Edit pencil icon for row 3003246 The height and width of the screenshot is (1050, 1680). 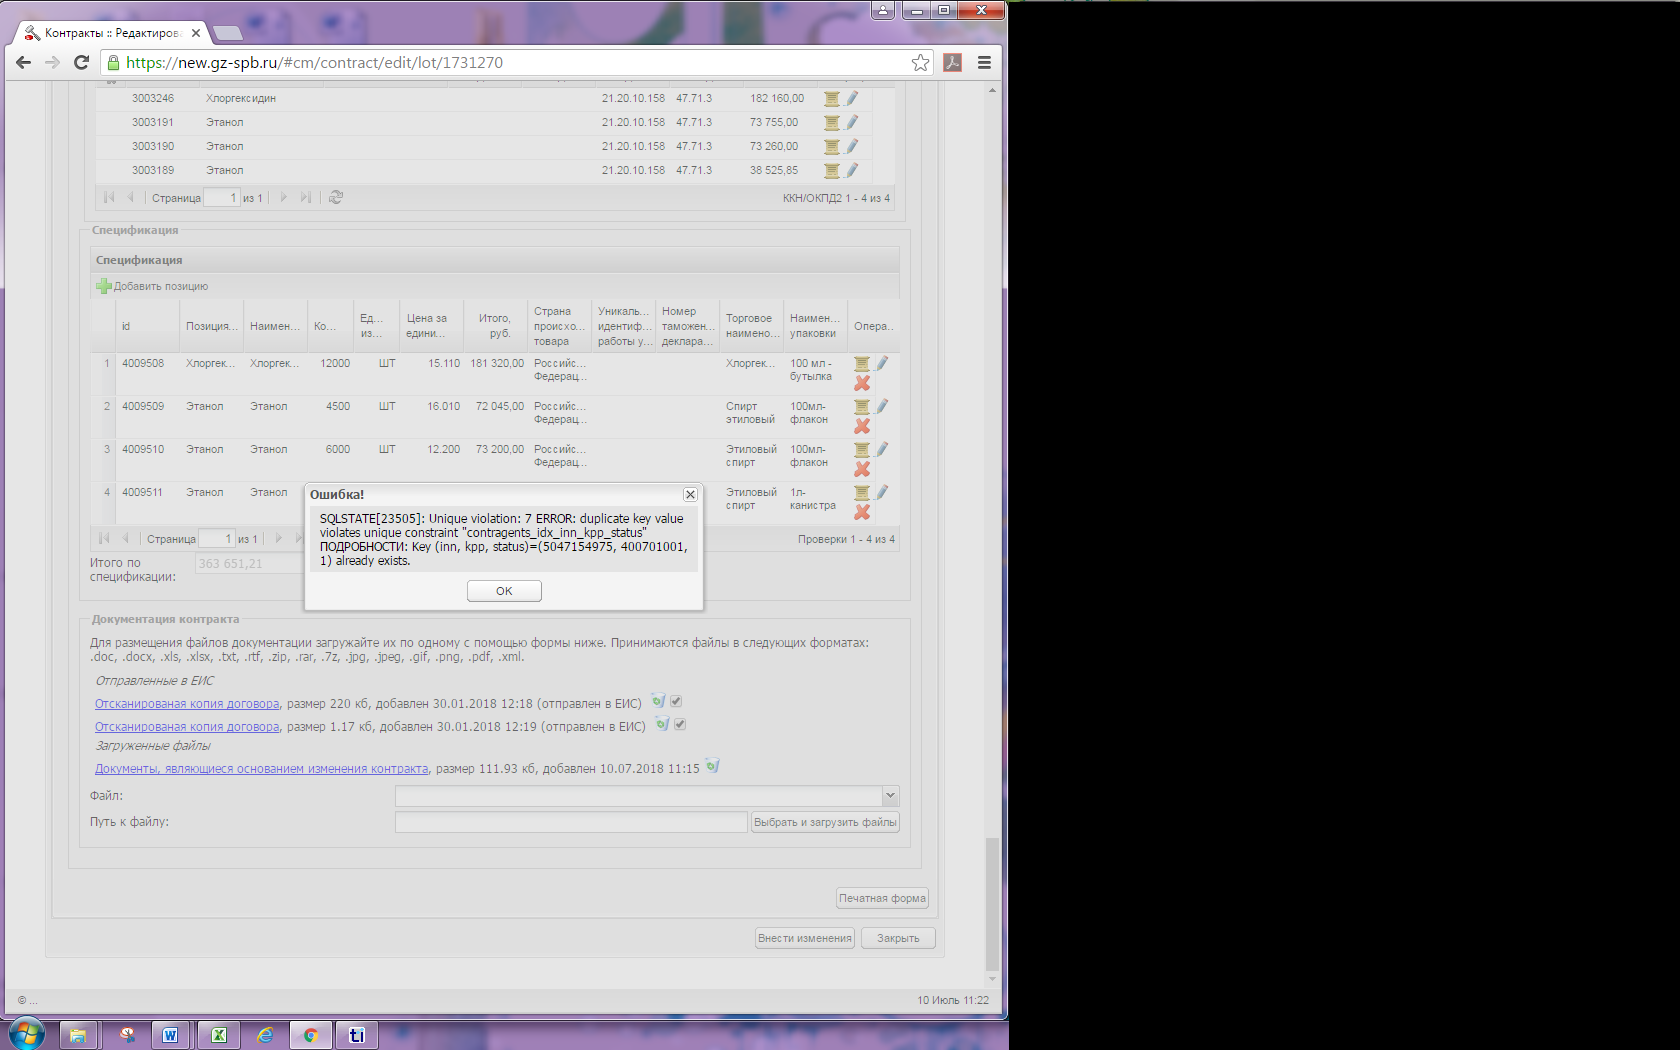(x=852, y=98)
